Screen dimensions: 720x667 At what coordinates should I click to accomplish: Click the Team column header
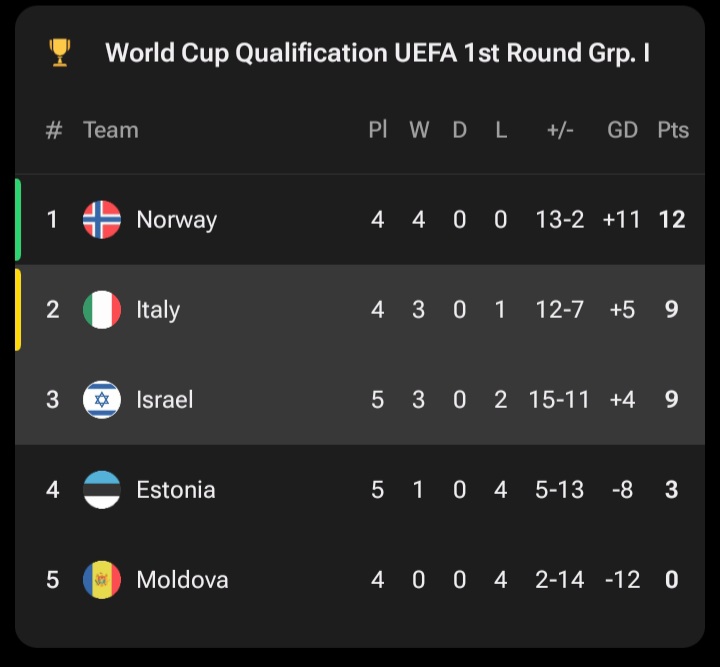(x=110, y=130)
